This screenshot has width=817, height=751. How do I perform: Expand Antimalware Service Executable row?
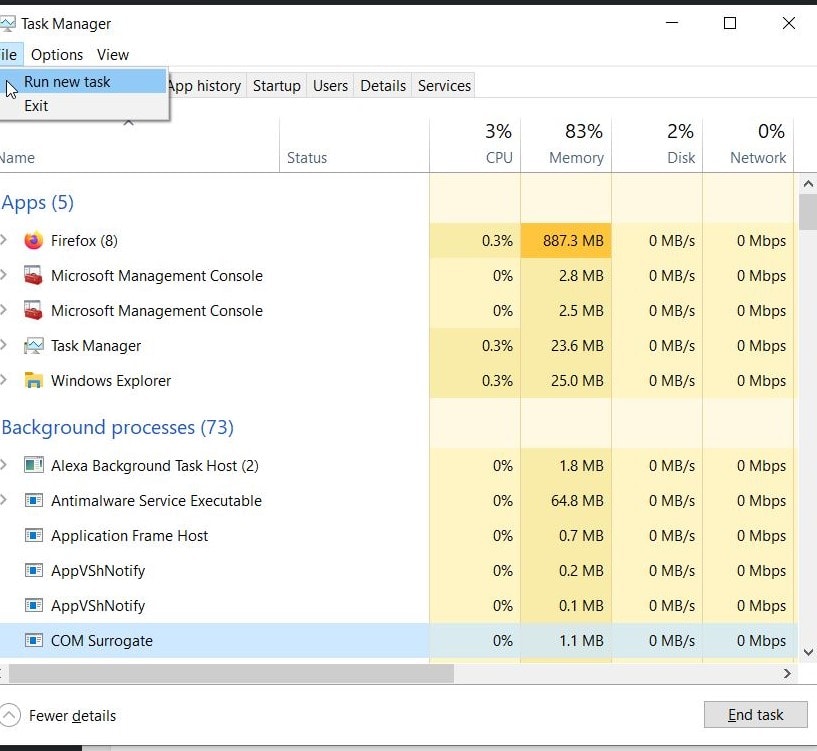point(4,499)
